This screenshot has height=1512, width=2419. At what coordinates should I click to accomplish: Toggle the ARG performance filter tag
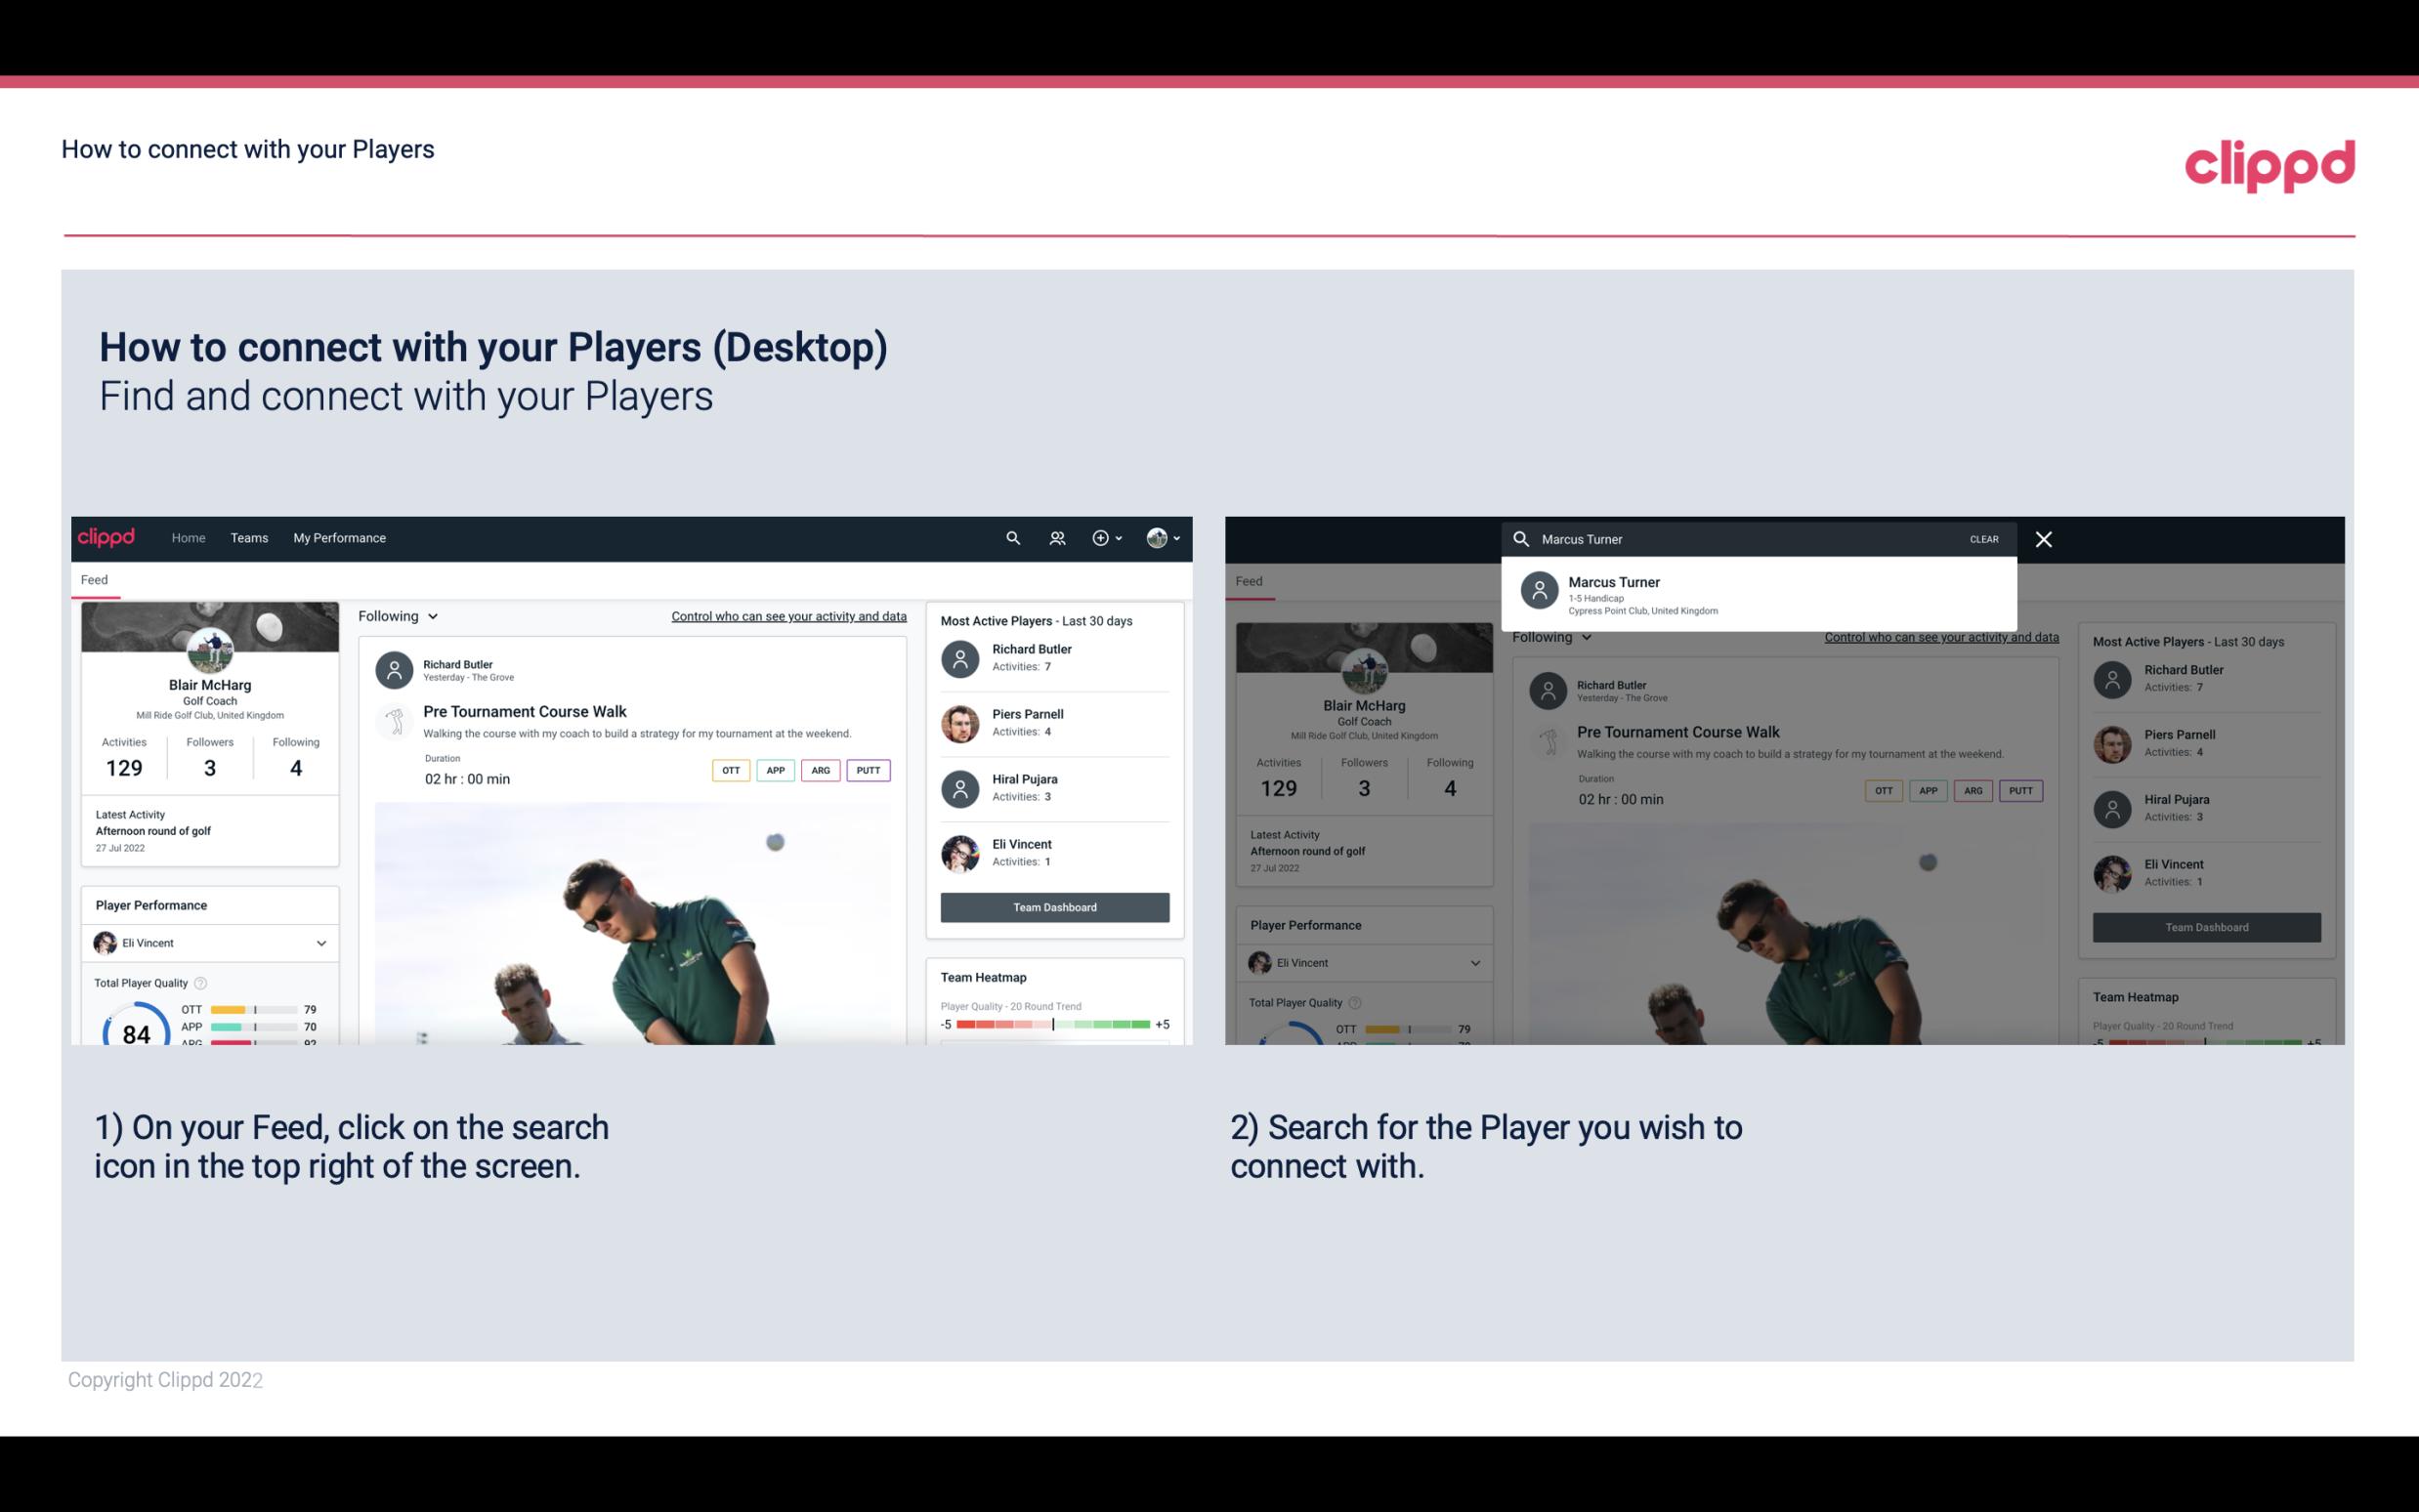point(819,768)
